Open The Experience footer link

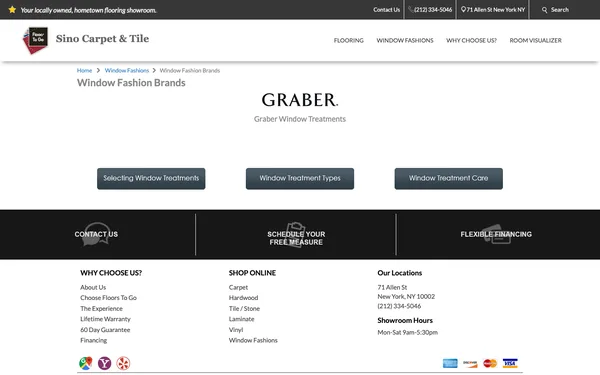click(x=101, y=308)
